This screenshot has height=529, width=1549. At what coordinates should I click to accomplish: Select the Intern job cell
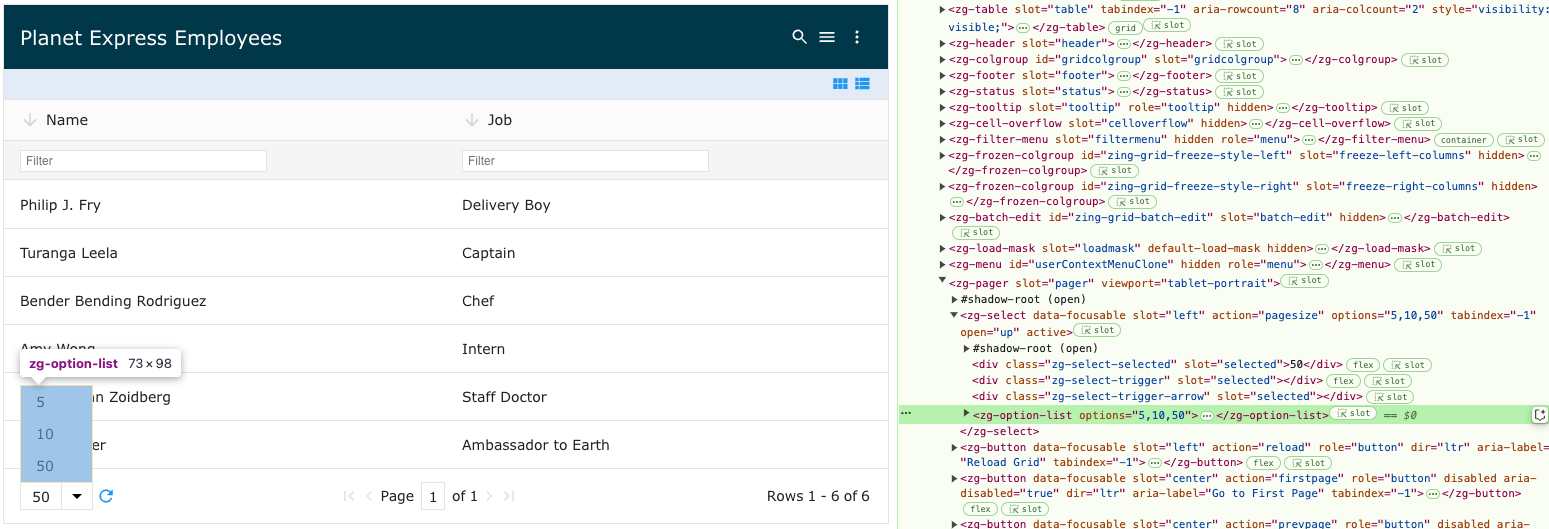pos(667,349)
